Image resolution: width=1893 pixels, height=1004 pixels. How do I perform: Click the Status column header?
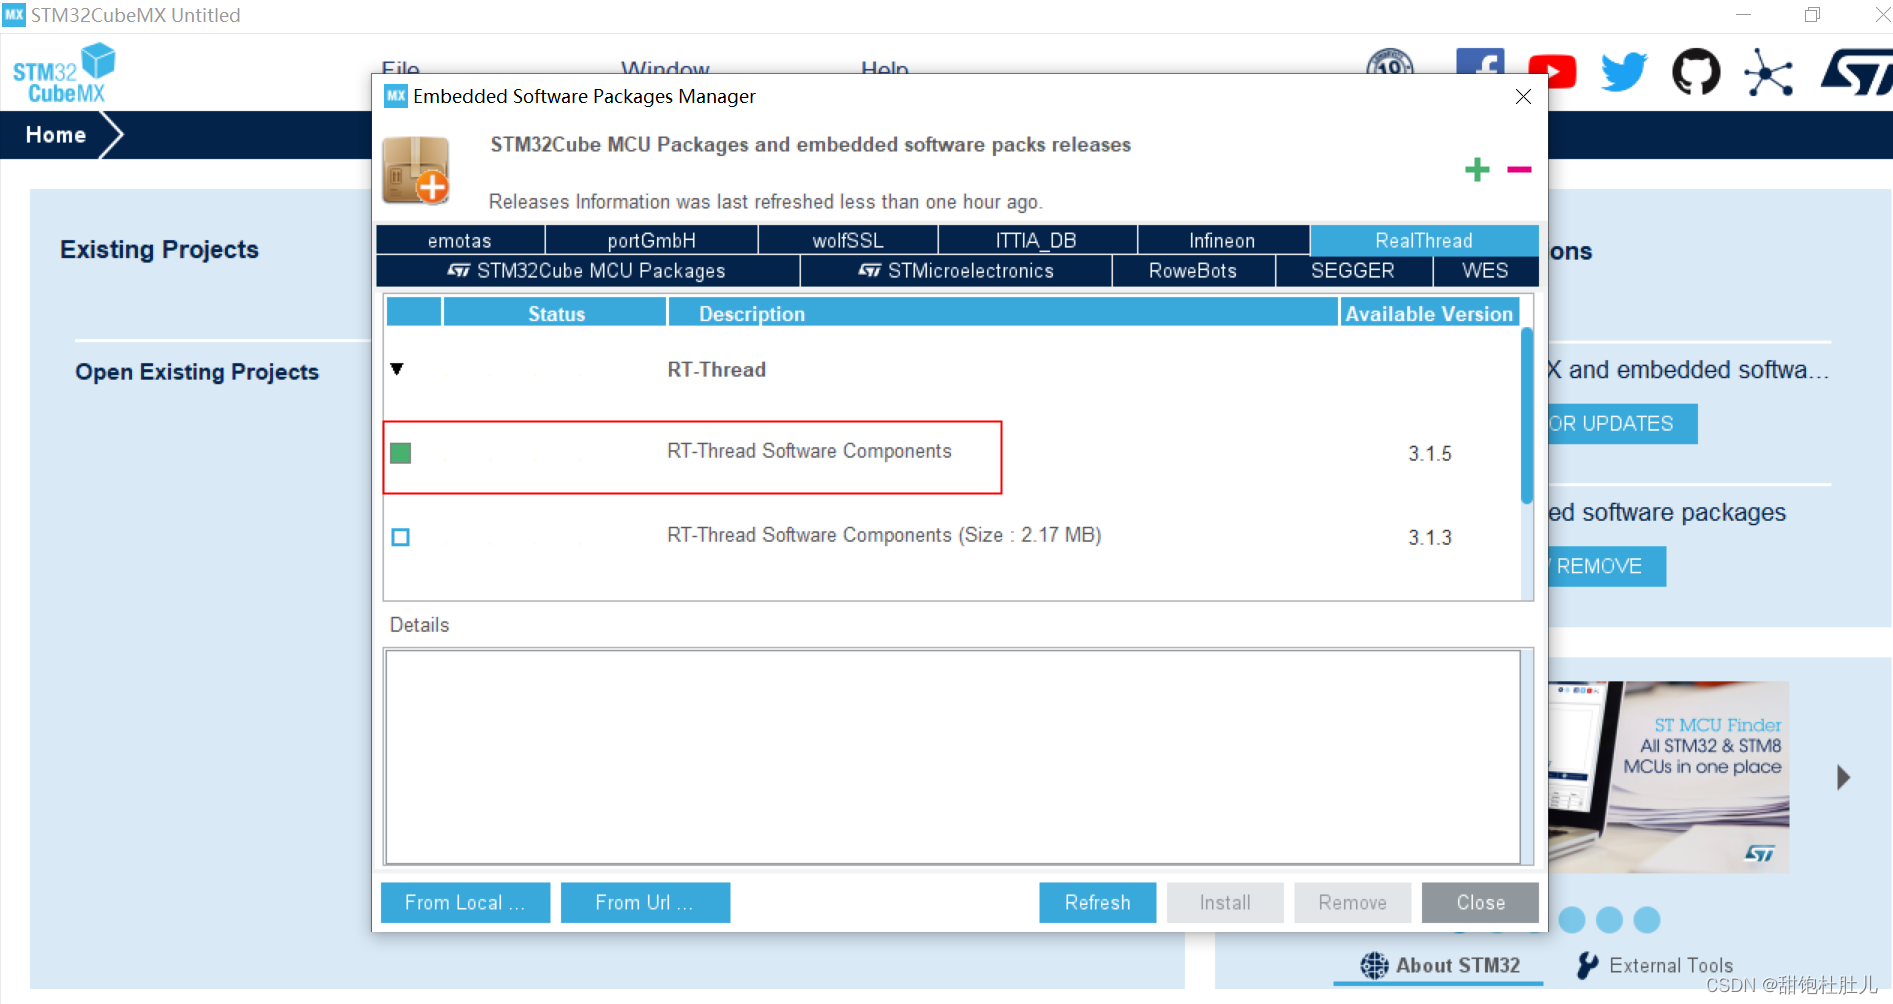(x=556, y=313)
